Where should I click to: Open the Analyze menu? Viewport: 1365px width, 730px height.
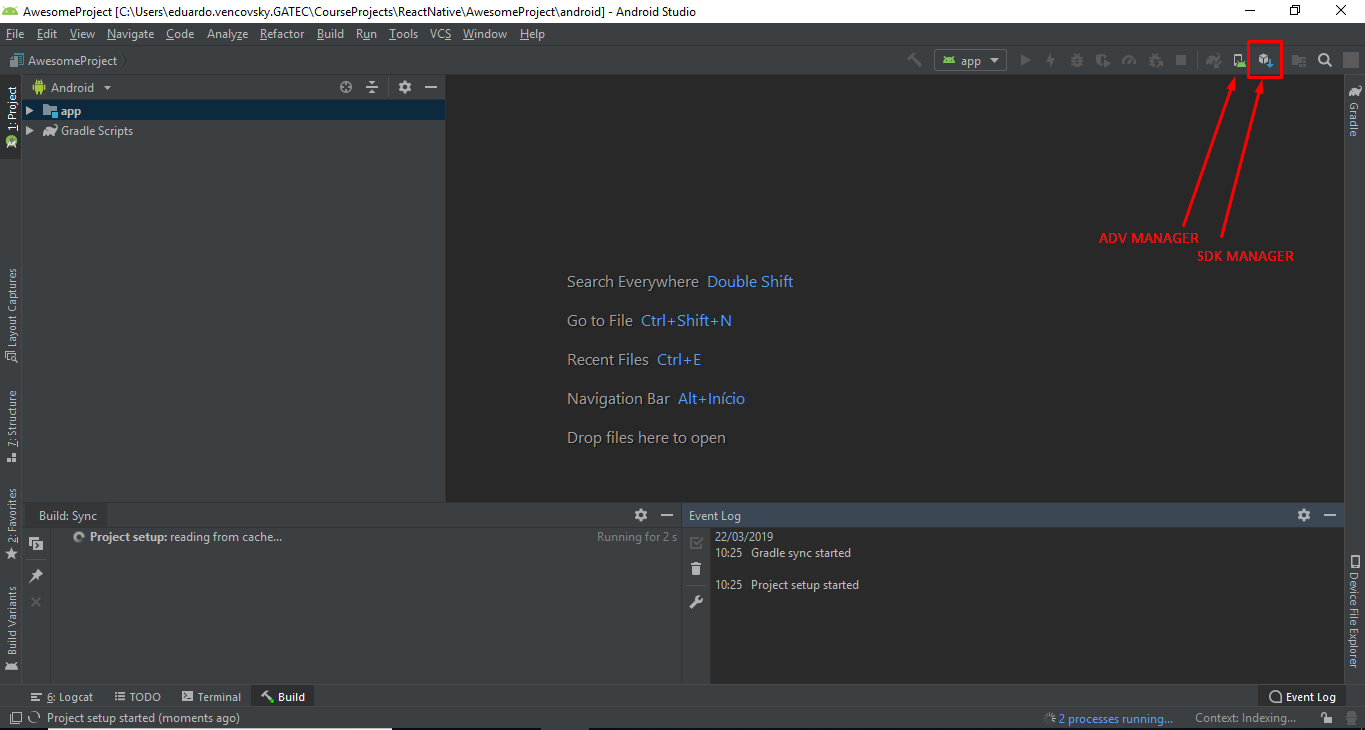(x=227, y=34)
